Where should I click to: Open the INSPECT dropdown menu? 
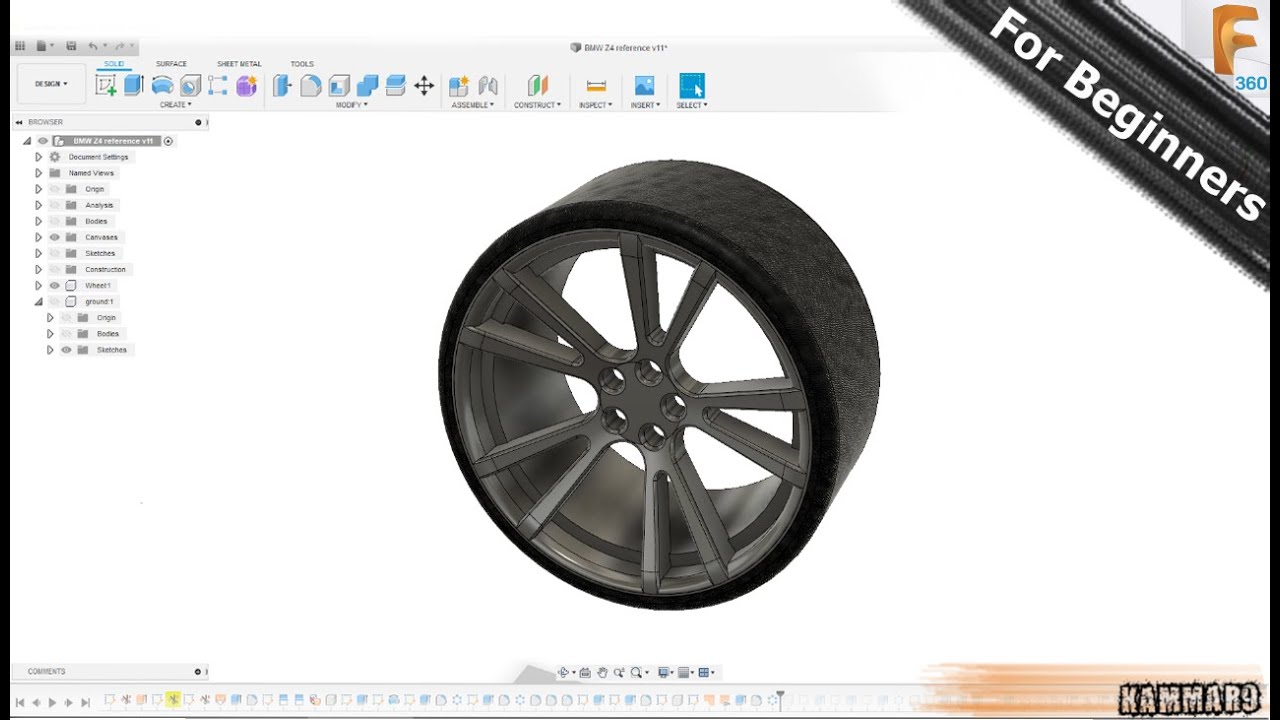(x=595, y=104)
